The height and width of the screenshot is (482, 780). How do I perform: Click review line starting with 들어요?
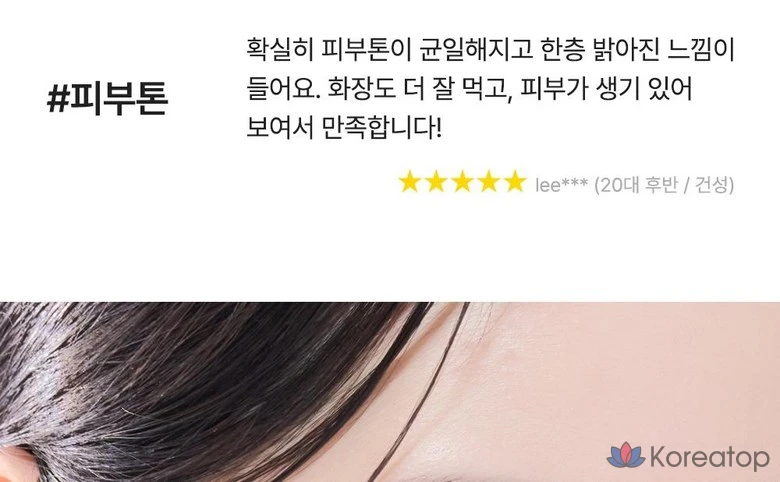[469, 89]
